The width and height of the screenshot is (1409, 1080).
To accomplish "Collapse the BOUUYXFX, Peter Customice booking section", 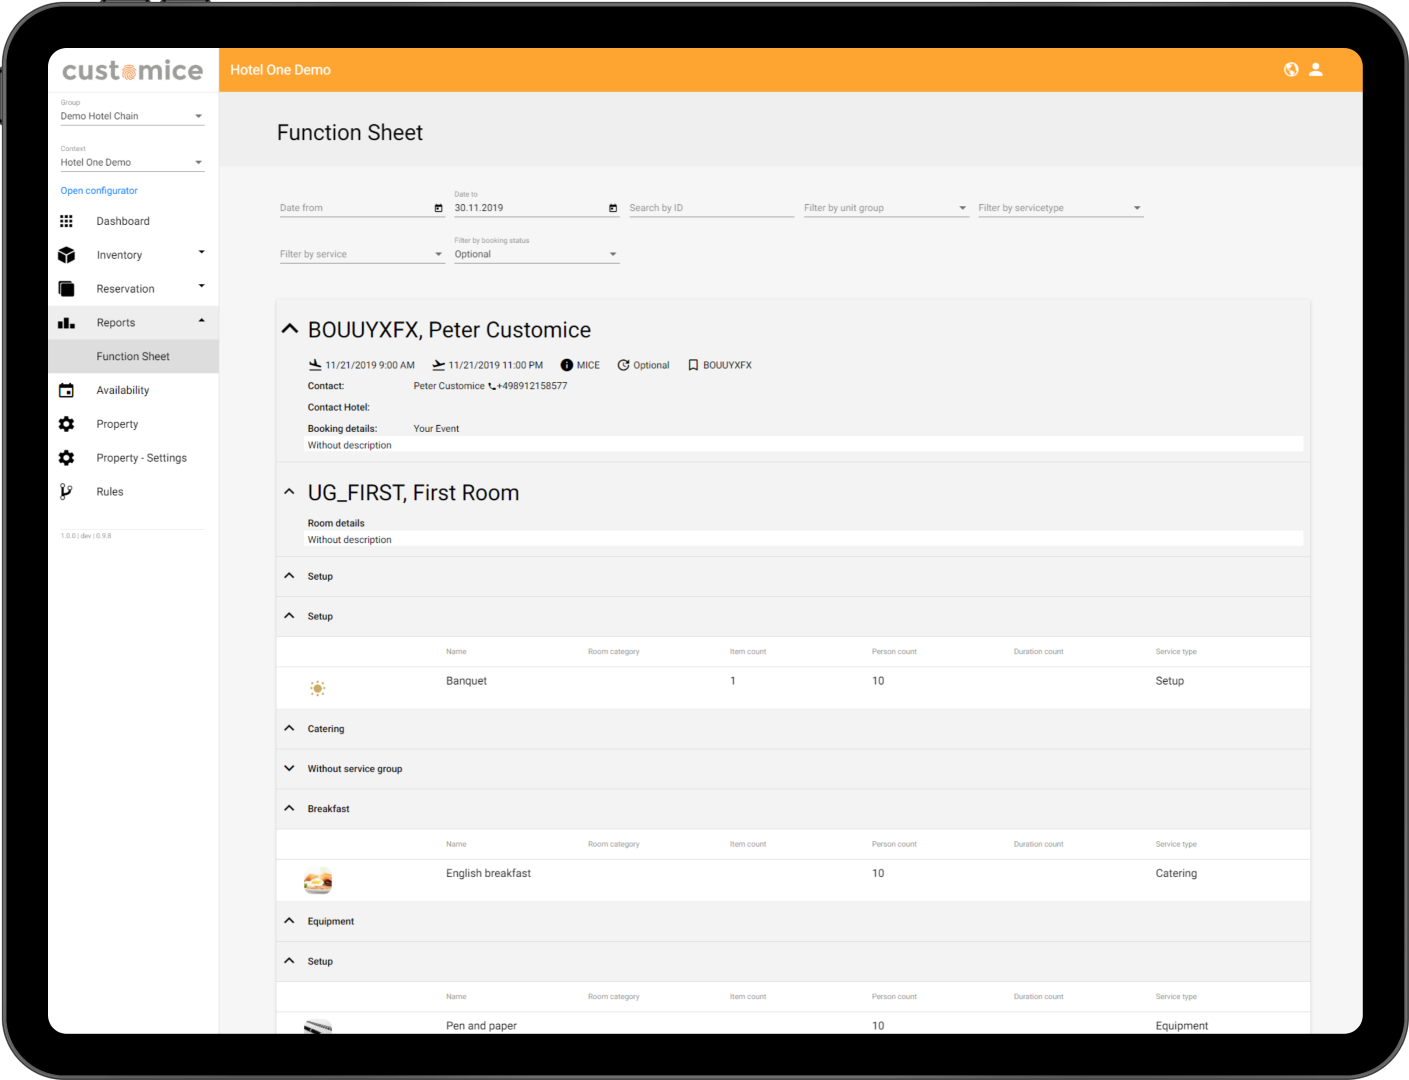I will point(290,329).
